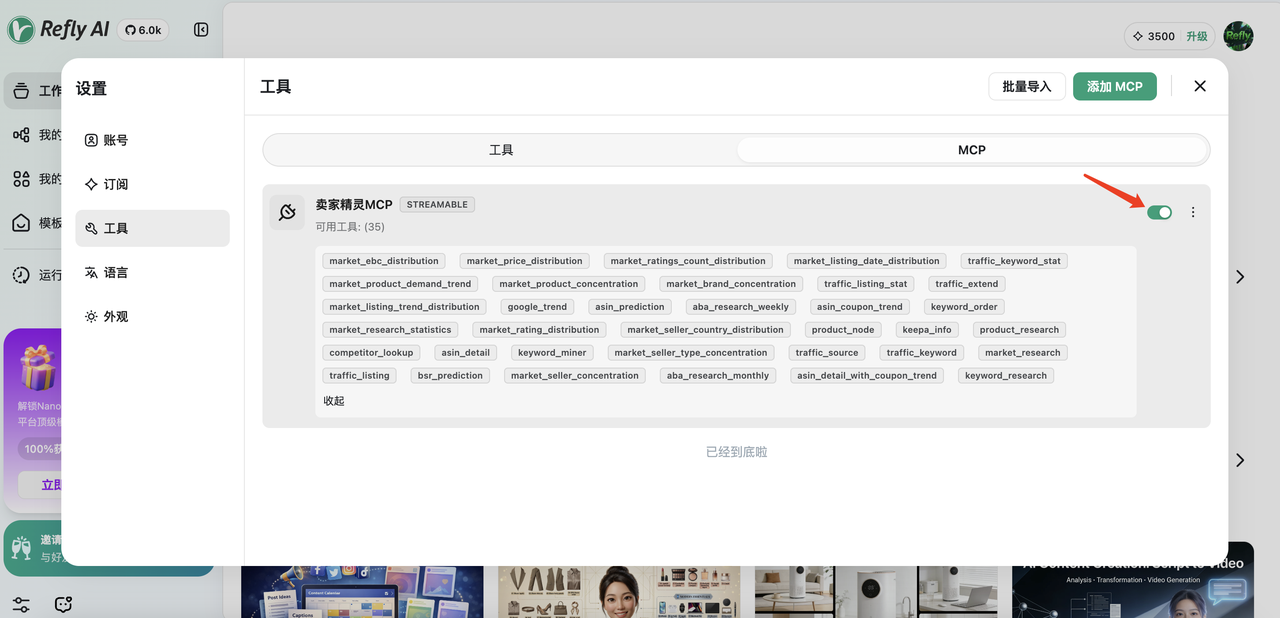Click the right arrow chevron beside the dialog
This screenshot has width=1280, height=618.
1240,277
